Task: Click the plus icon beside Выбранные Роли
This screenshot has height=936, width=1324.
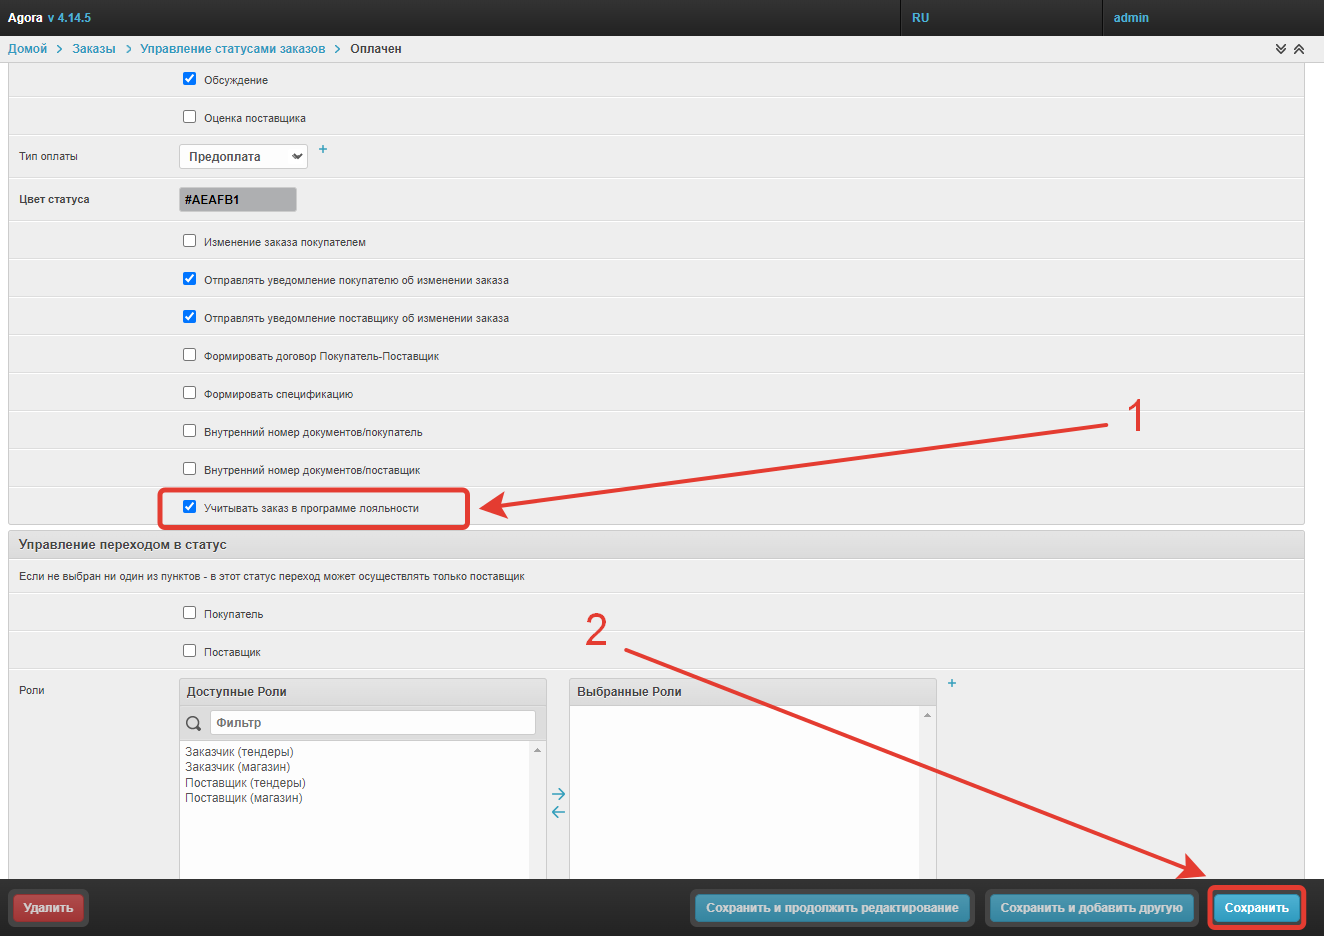Action: [952, 683]
